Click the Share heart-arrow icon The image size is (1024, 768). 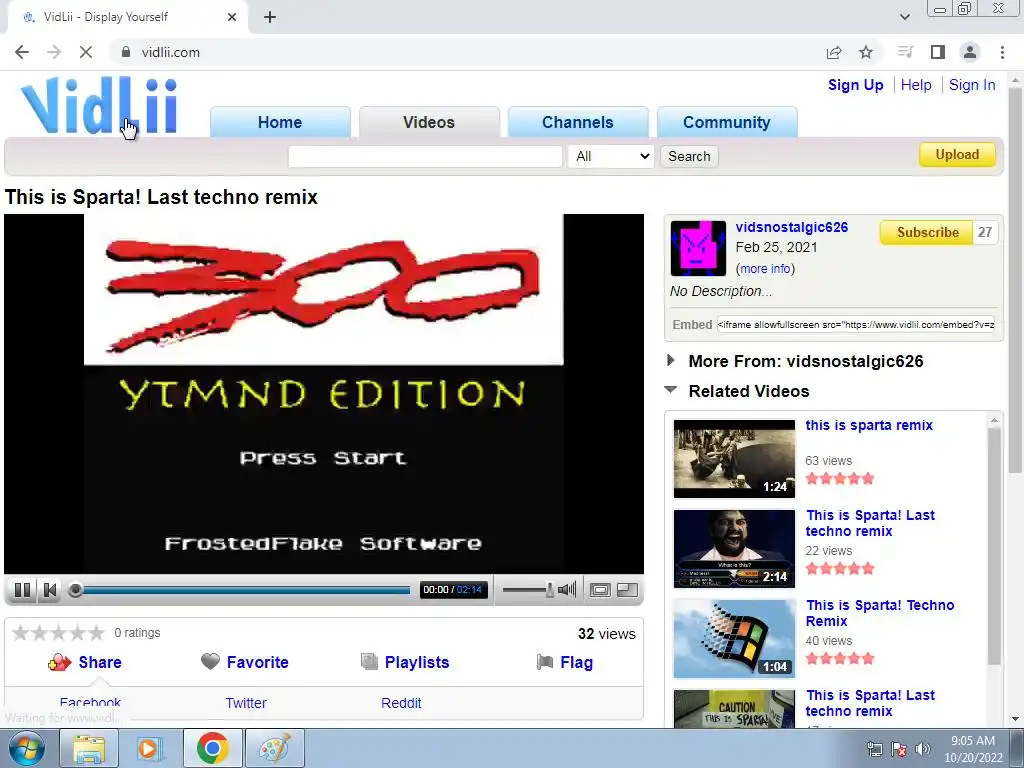(x=59, y=662)
